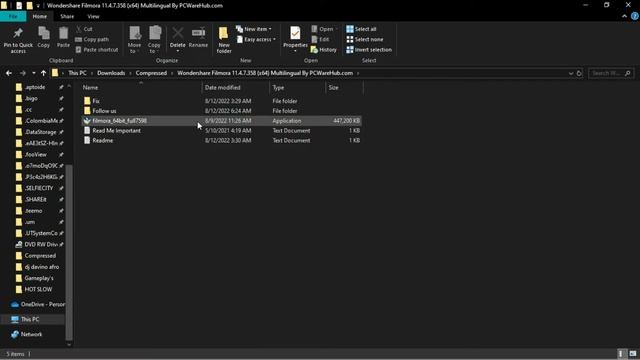Switch to details view in status bar

[621, 354]
